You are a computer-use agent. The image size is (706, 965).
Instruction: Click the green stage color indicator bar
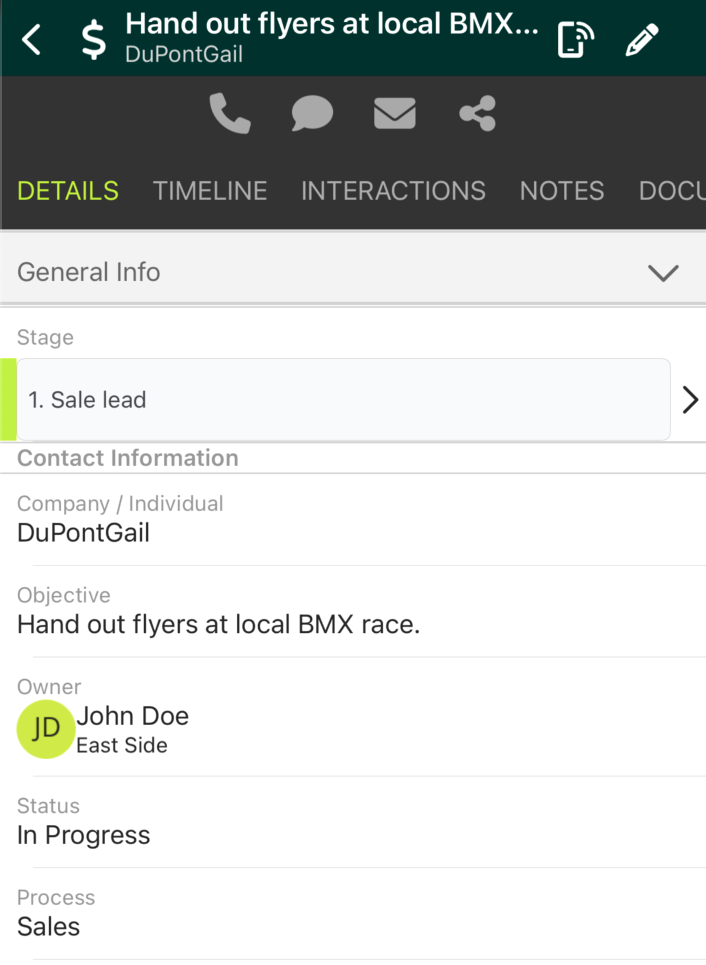tap(8, 399)
